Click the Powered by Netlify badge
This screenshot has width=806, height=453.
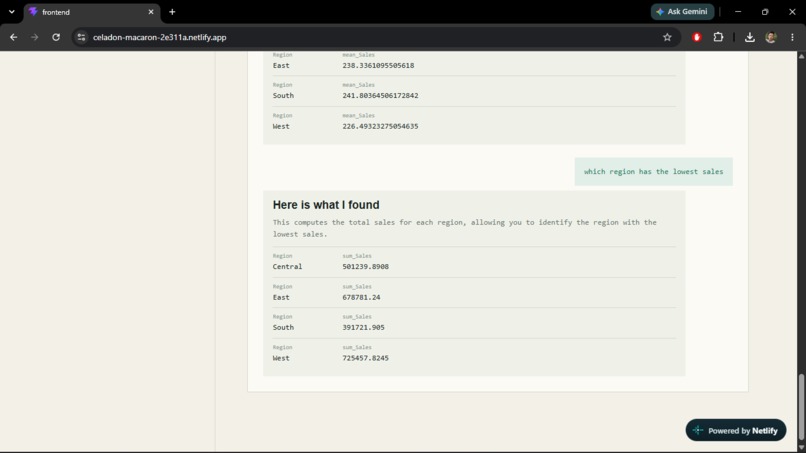click(736, 430)
